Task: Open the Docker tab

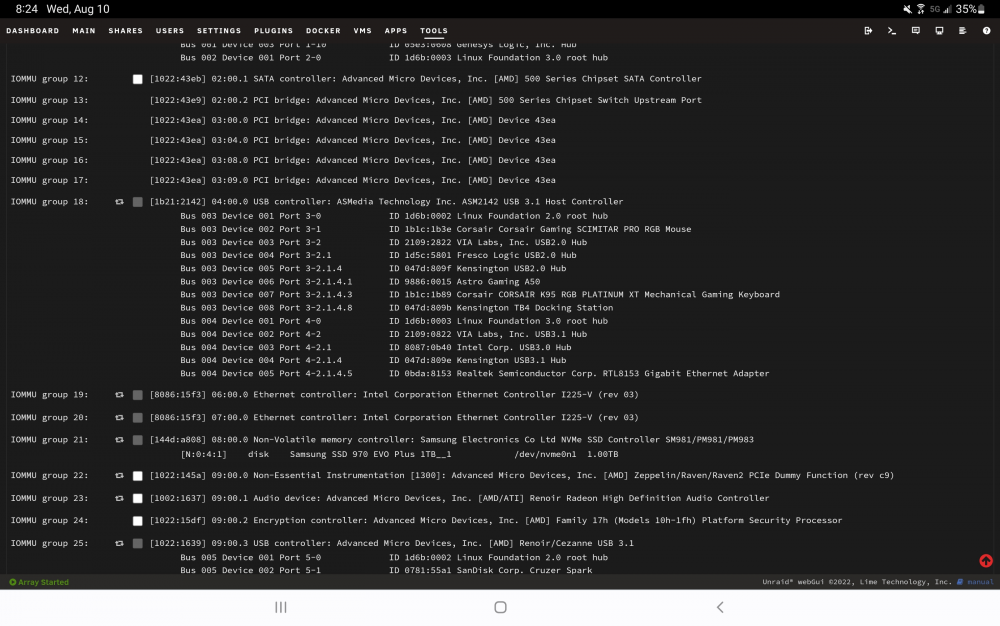Action: coord(323,31)
